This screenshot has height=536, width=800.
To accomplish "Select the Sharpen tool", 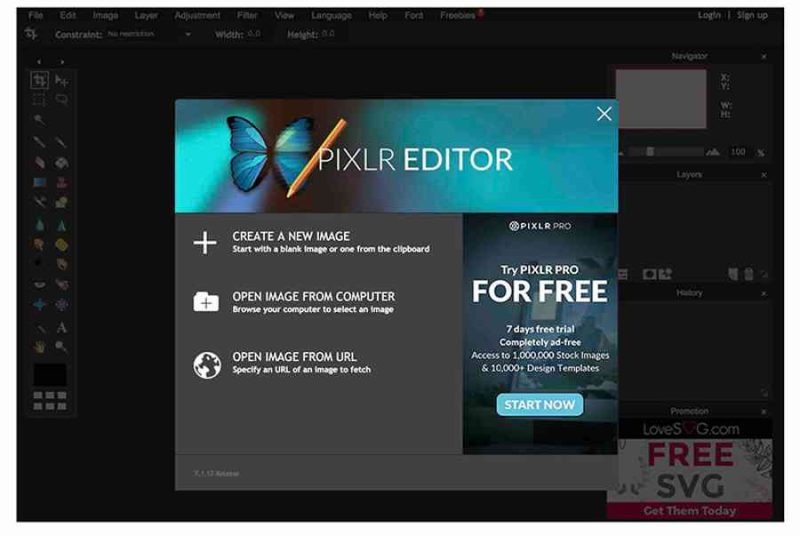I will tap(61, 225).
